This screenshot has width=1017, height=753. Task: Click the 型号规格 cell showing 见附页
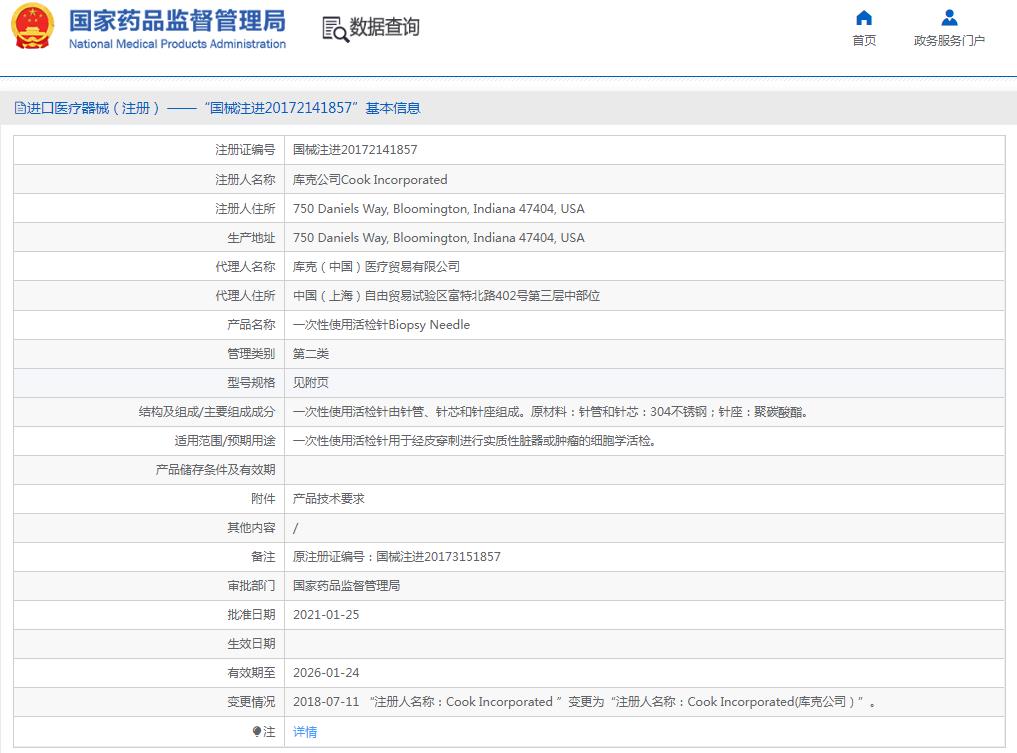[309, 382]
